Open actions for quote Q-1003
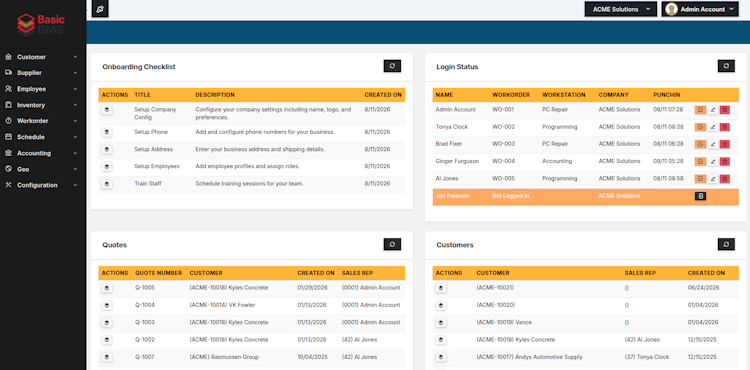This screenshot has width=750, height=370. click(x=107, y=323)
